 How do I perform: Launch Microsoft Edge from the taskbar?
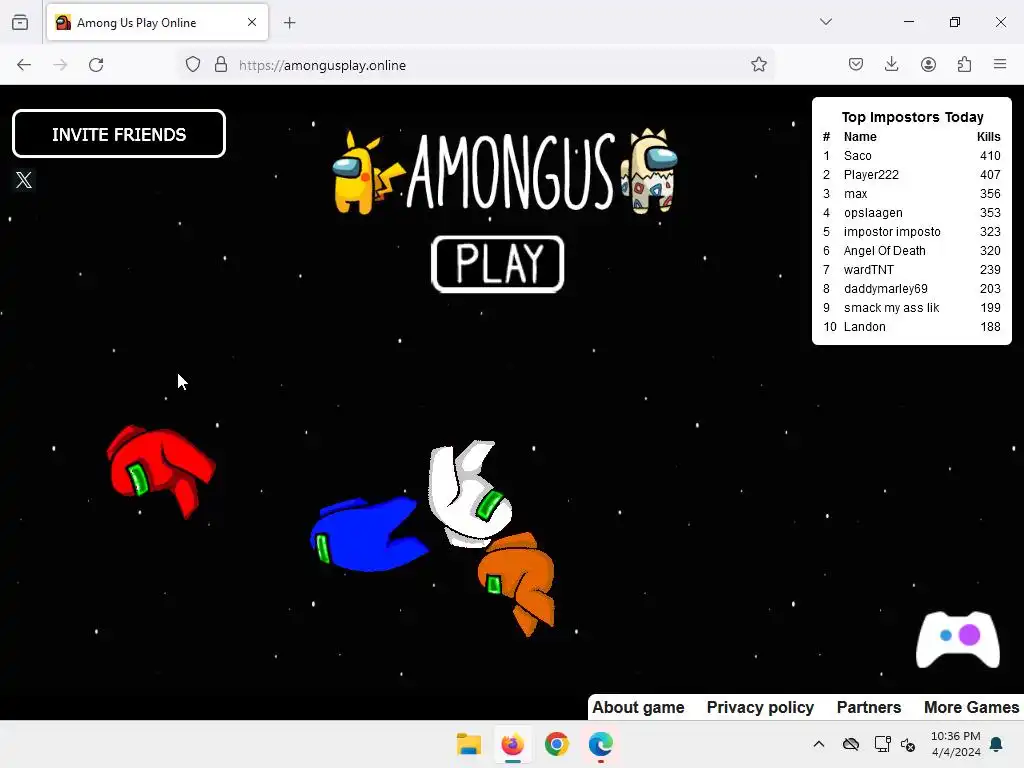(x=600, y=744)
